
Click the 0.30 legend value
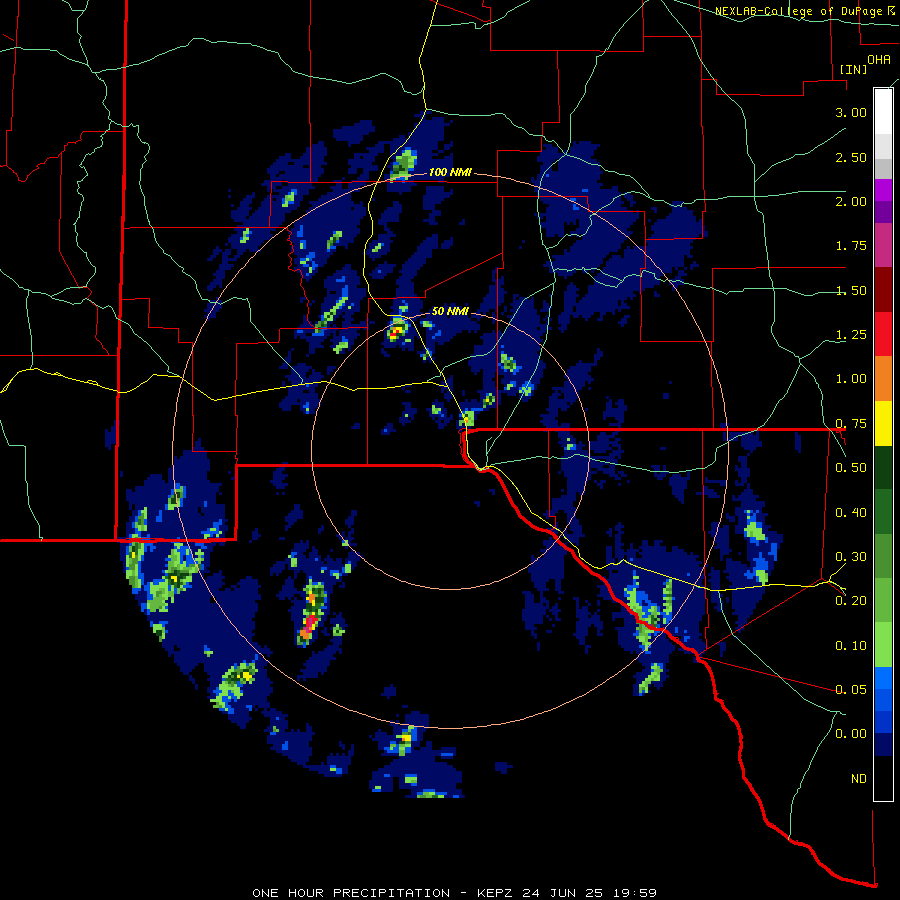(851, 557)
